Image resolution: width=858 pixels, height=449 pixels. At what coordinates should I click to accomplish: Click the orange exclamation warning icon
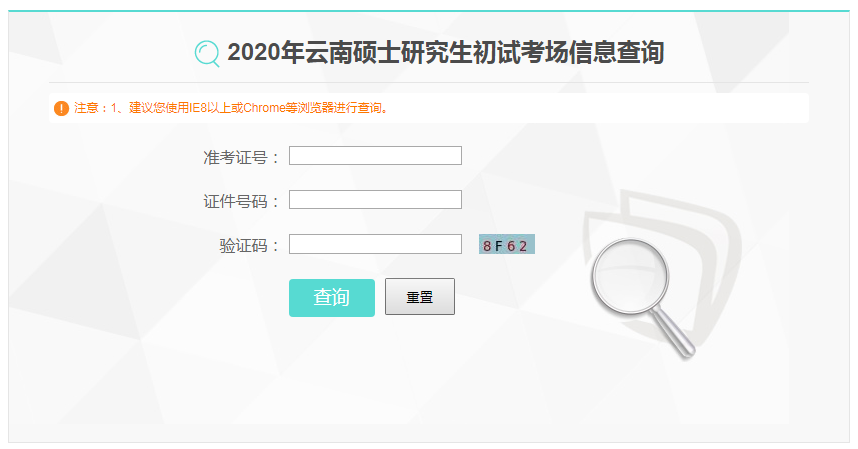[61, 108]
